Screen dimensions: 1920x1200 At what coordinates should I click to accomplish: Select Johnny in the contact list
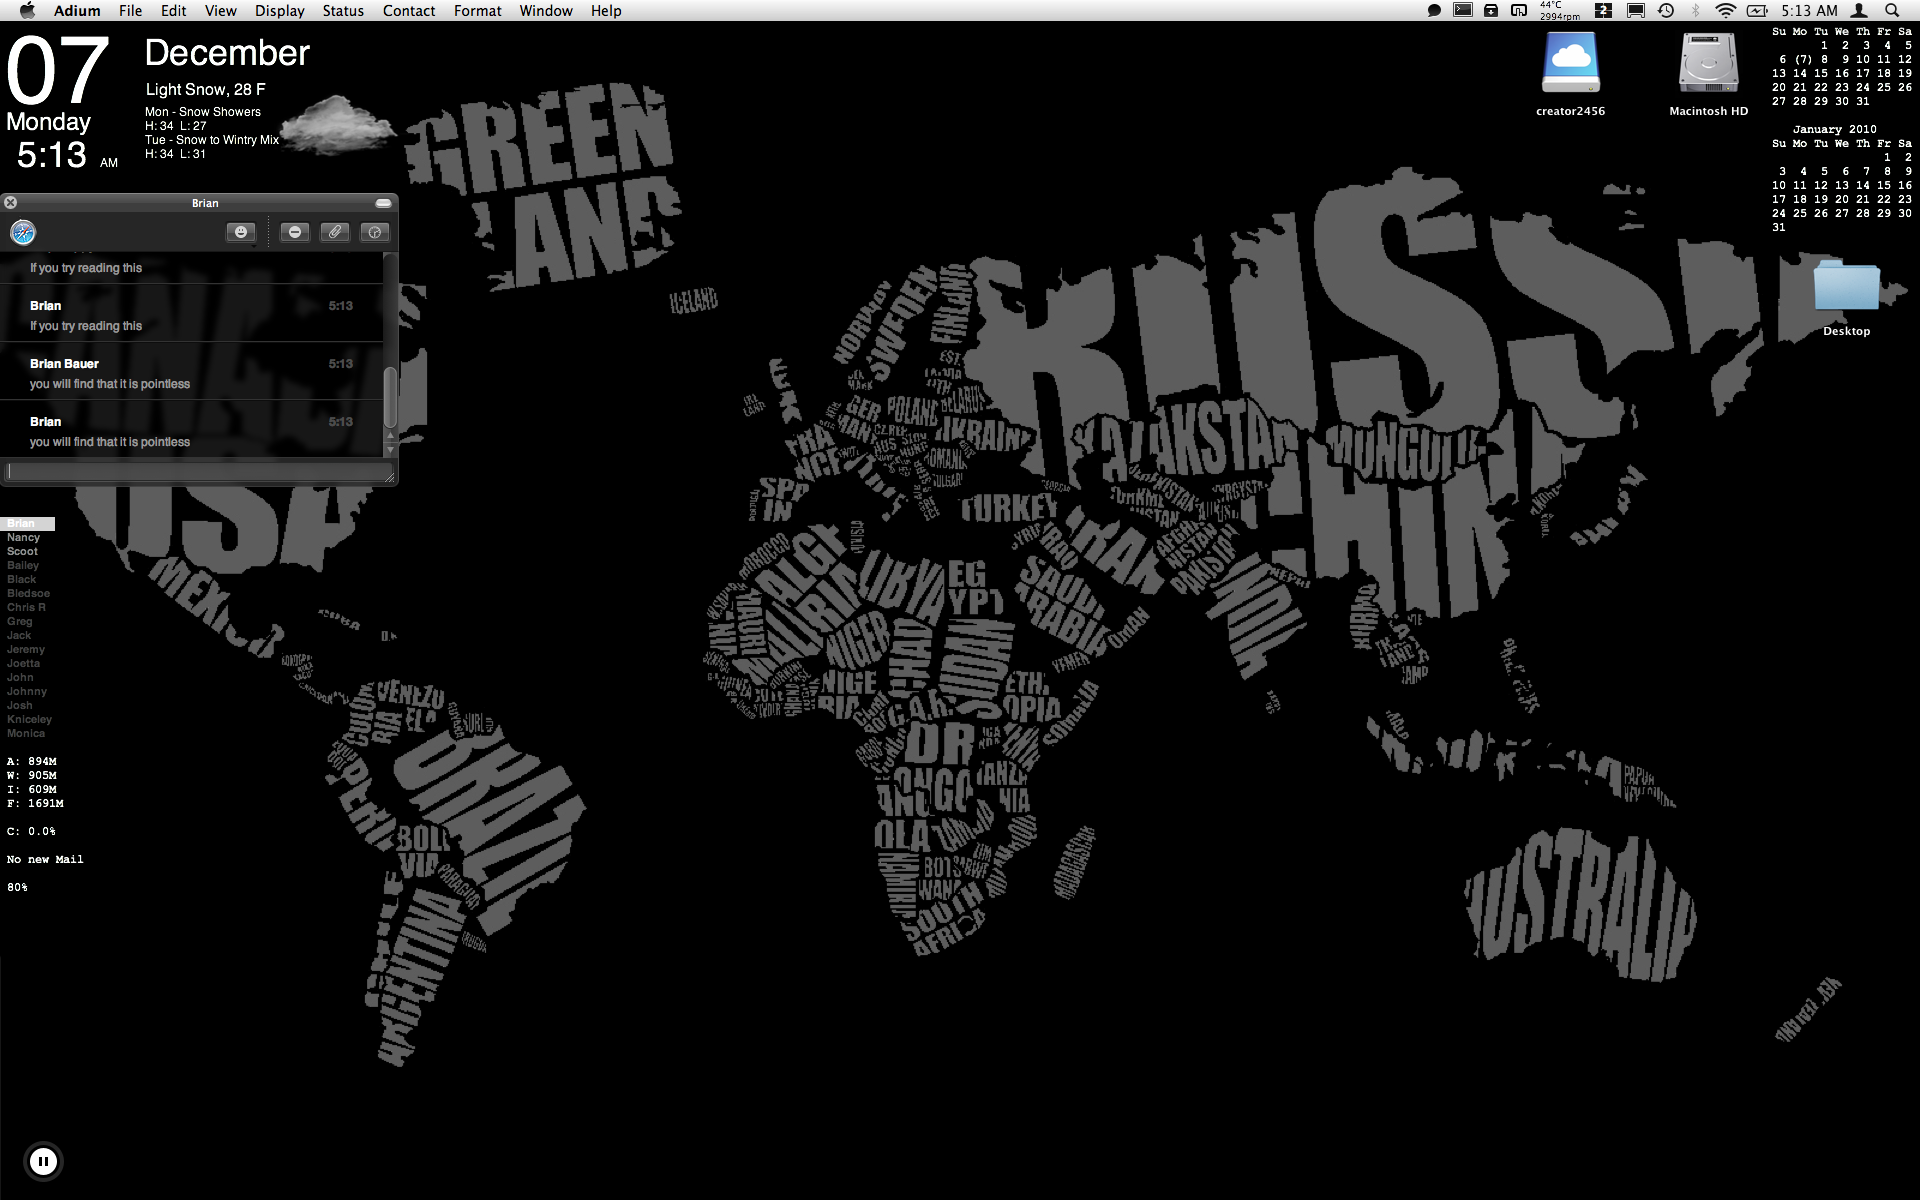pyautogui.click(x=27, y=691)
